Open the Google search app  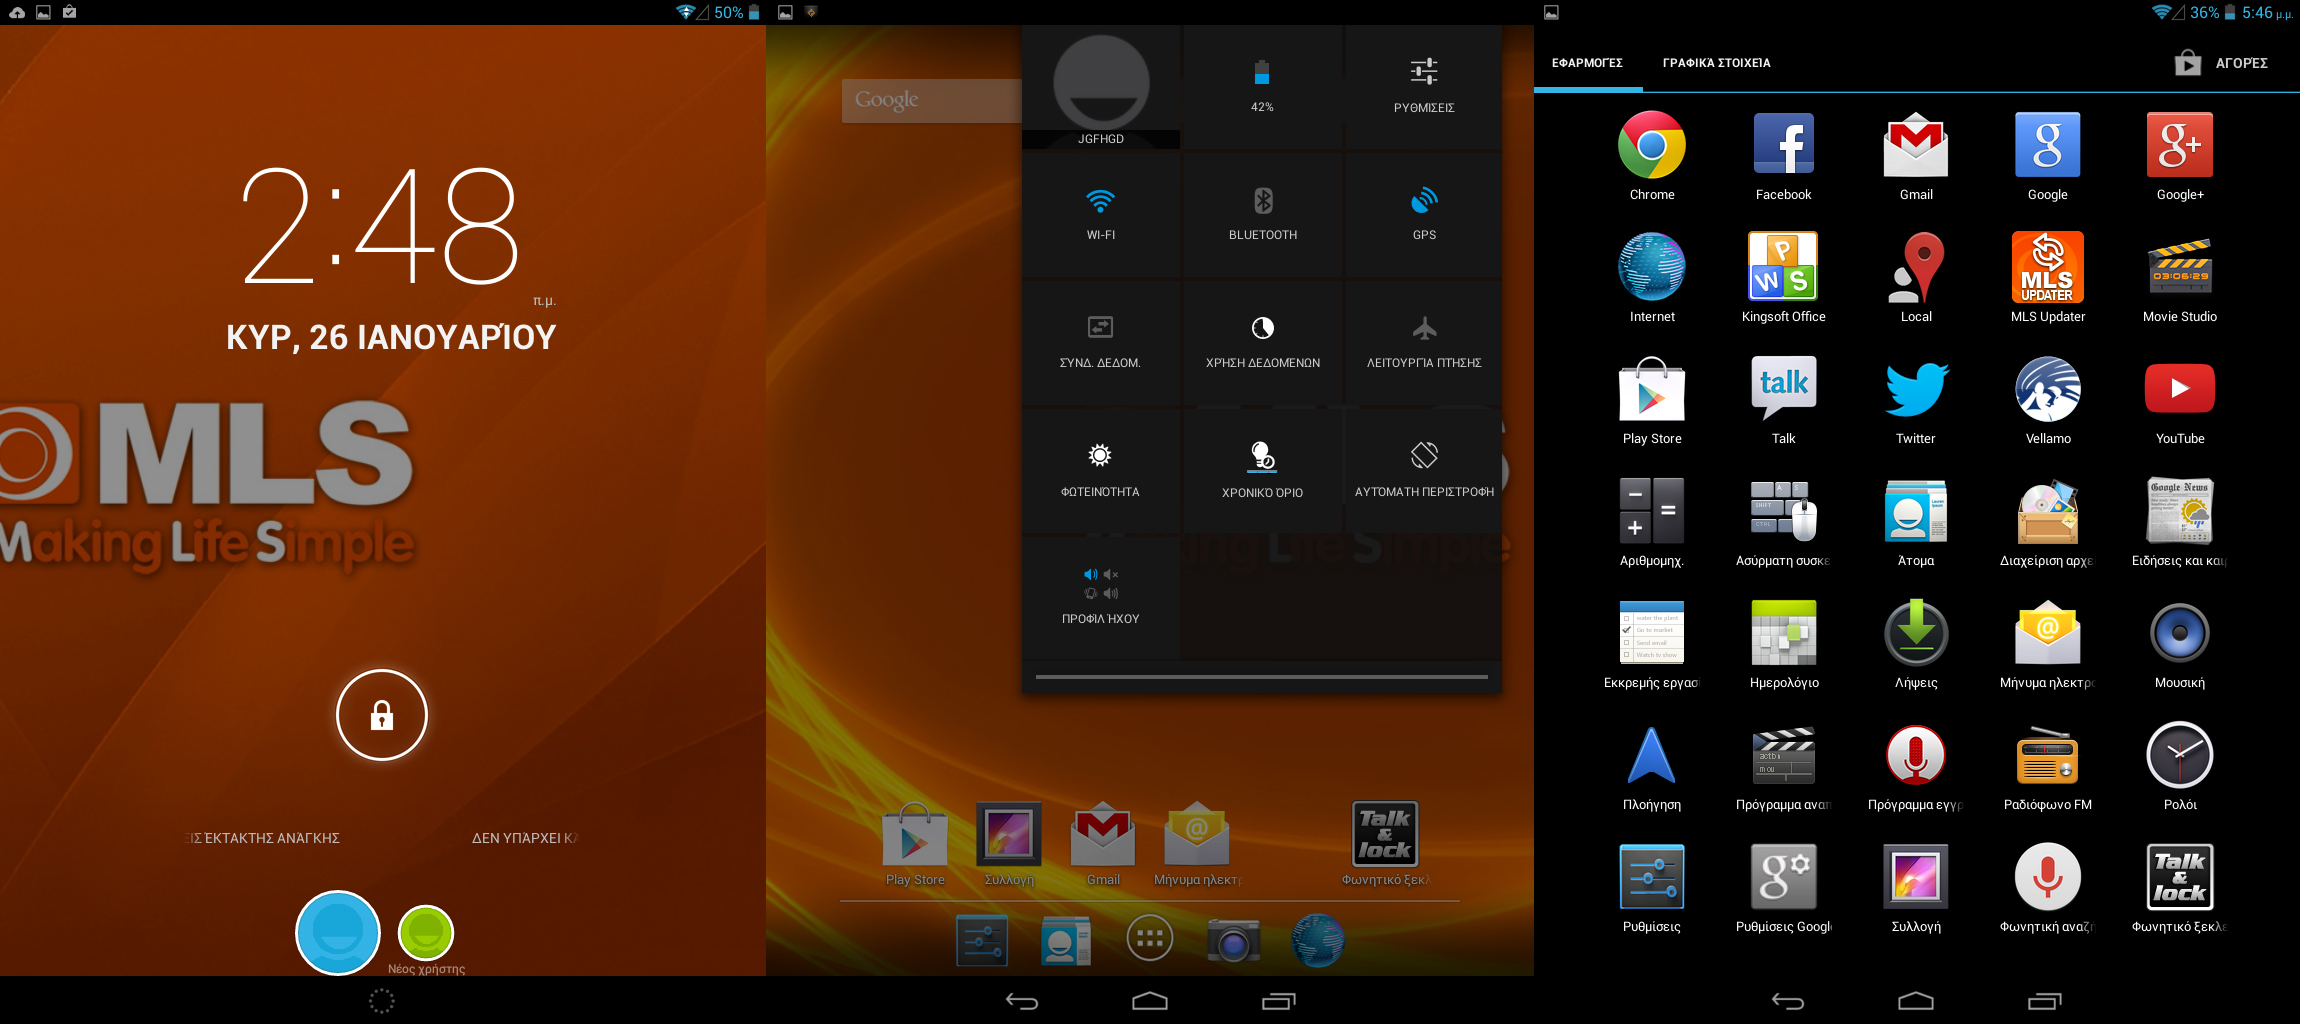point(2048,145)
